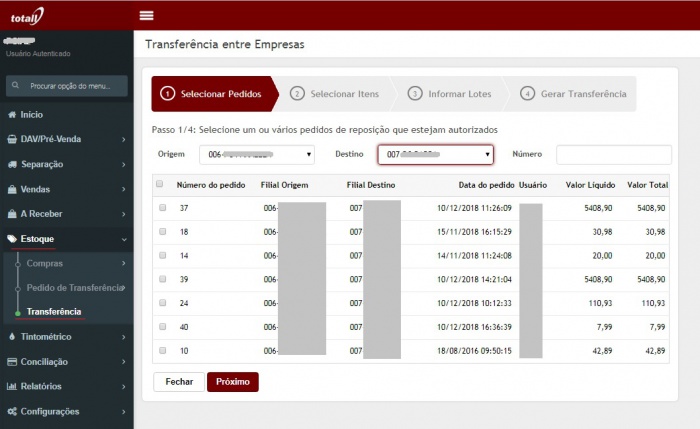
Task: Click the Início home icon in sidebar
Action: coord(12,115)
